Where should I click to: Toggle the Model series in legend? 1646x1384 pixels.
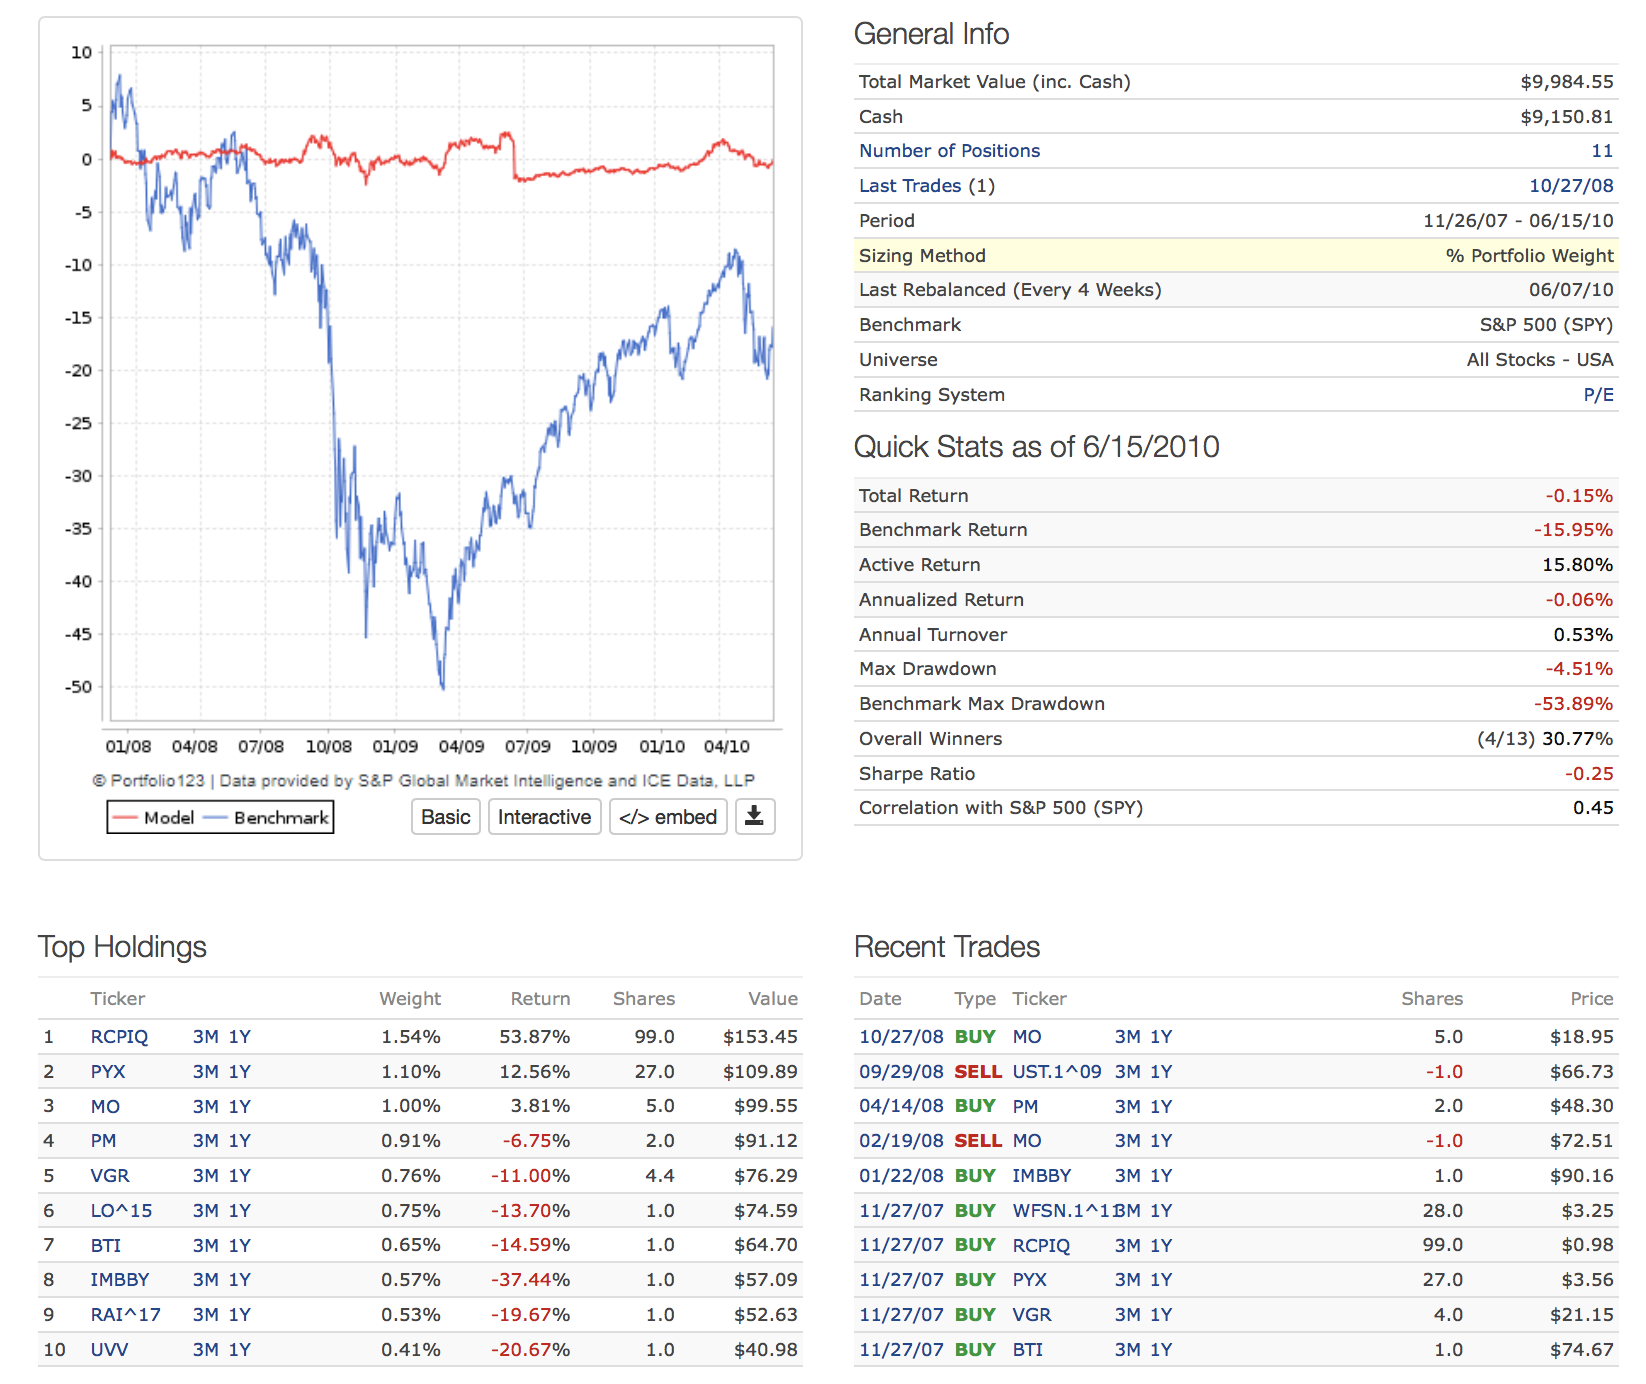[154, 818]
